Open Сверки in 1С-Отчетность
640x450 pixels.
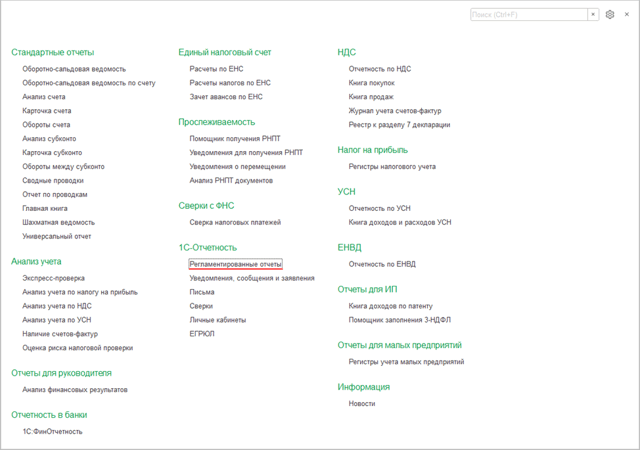coord(201,306)
